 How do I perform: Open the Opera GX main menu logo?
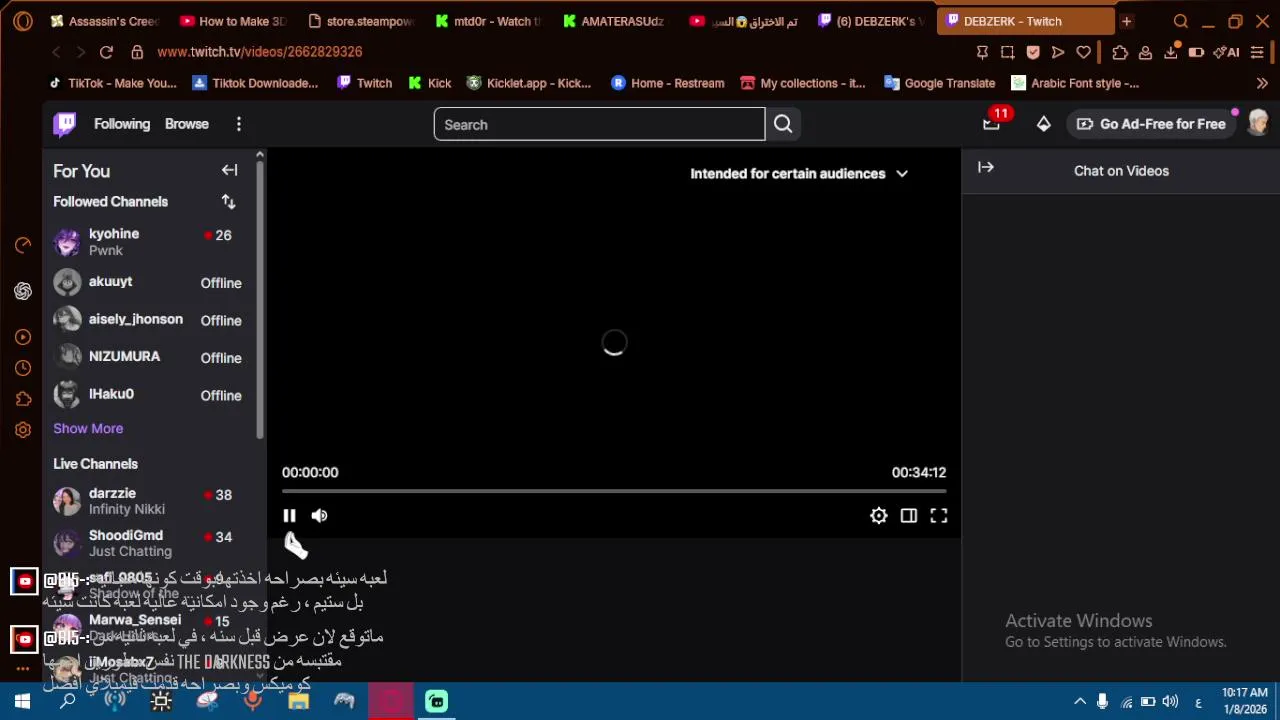(22, 21)
